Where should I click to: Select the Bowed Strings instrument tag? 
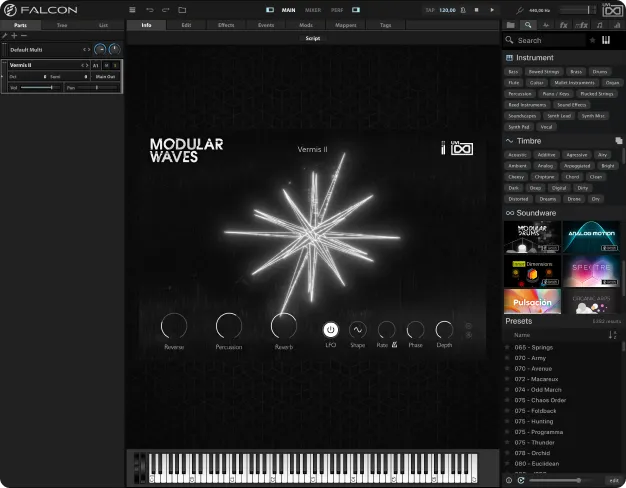544,72
